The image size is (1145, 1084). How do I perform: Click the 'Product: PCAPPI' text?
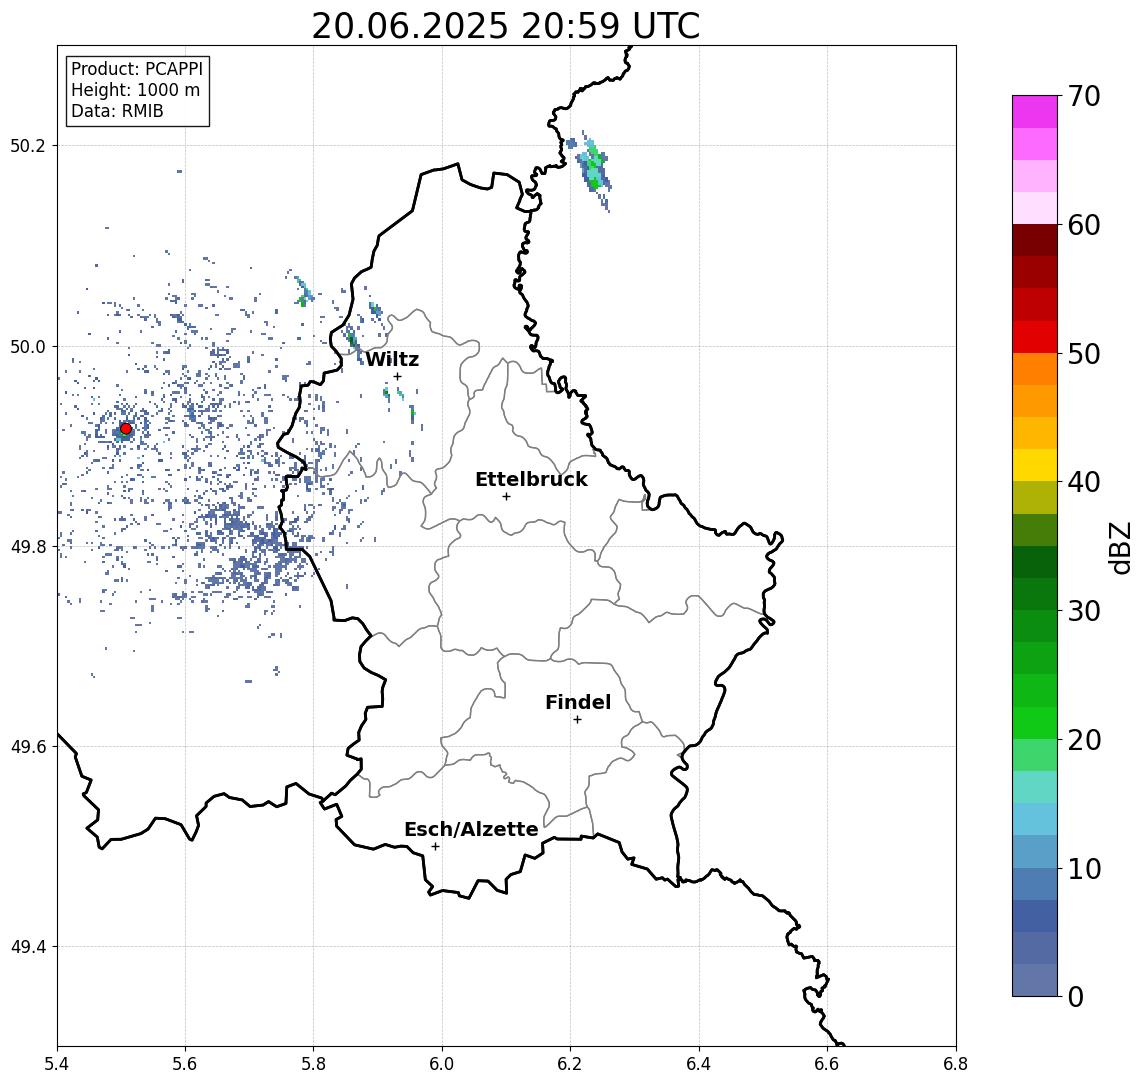[137, 69]
